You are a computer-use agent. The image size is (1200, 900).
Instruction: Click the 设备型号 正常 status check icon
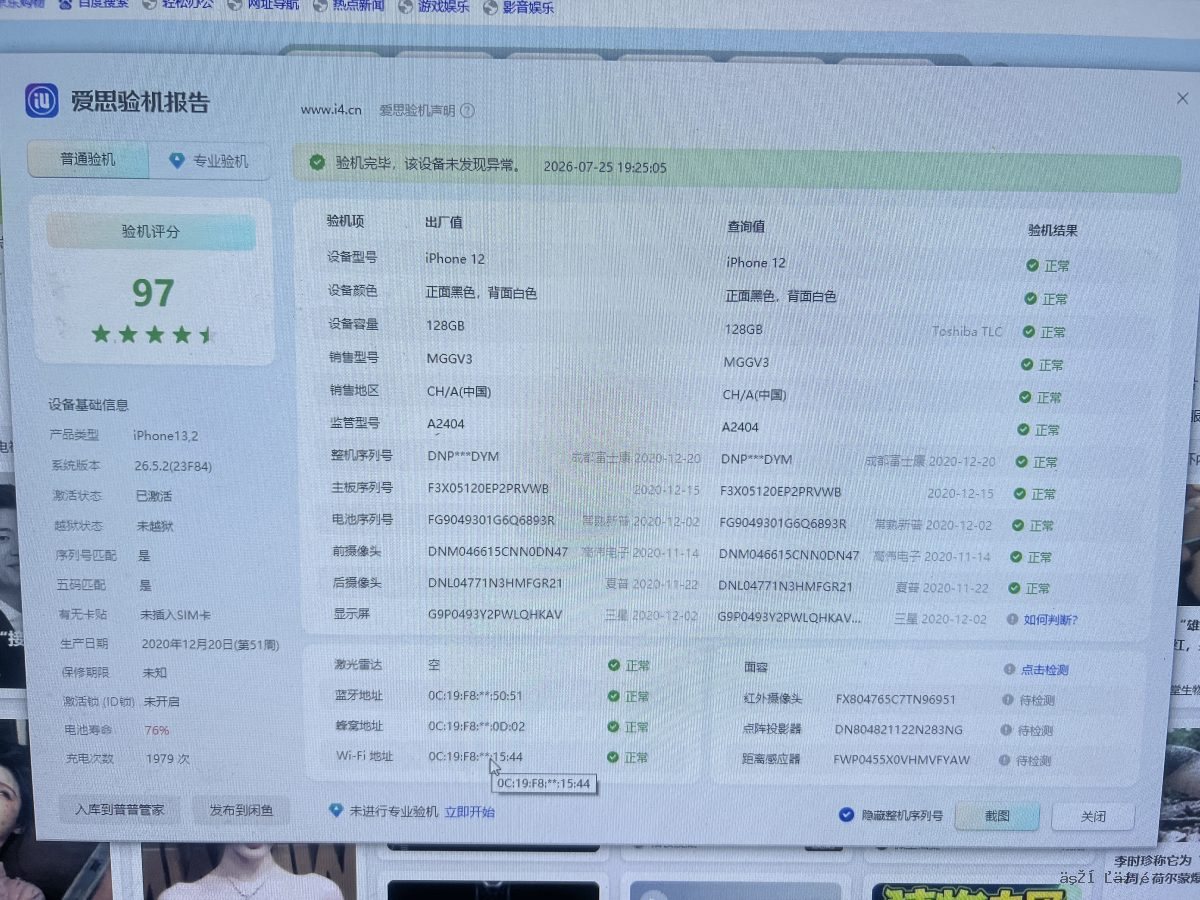tap(1032, 266)
